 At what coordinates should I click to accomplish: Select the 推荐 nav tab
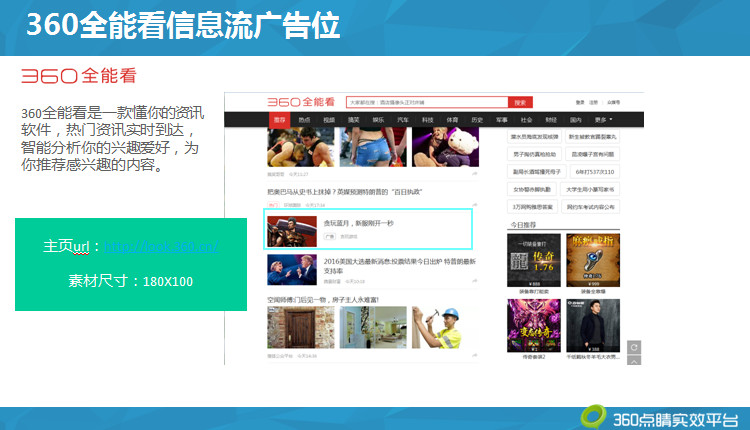tap(279, 120)
